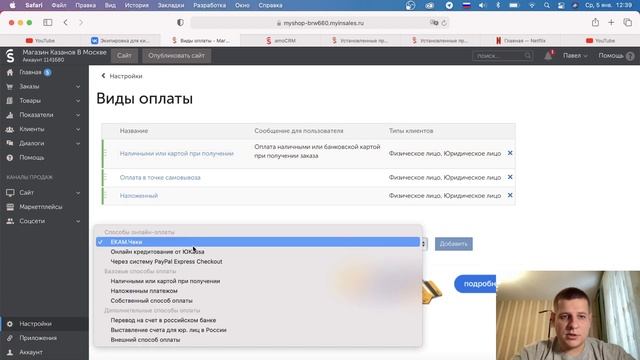The height and width of the screenshot is (360, 640).
Task: Open the Приложения sidebar icon
Action: pos(10,338)
